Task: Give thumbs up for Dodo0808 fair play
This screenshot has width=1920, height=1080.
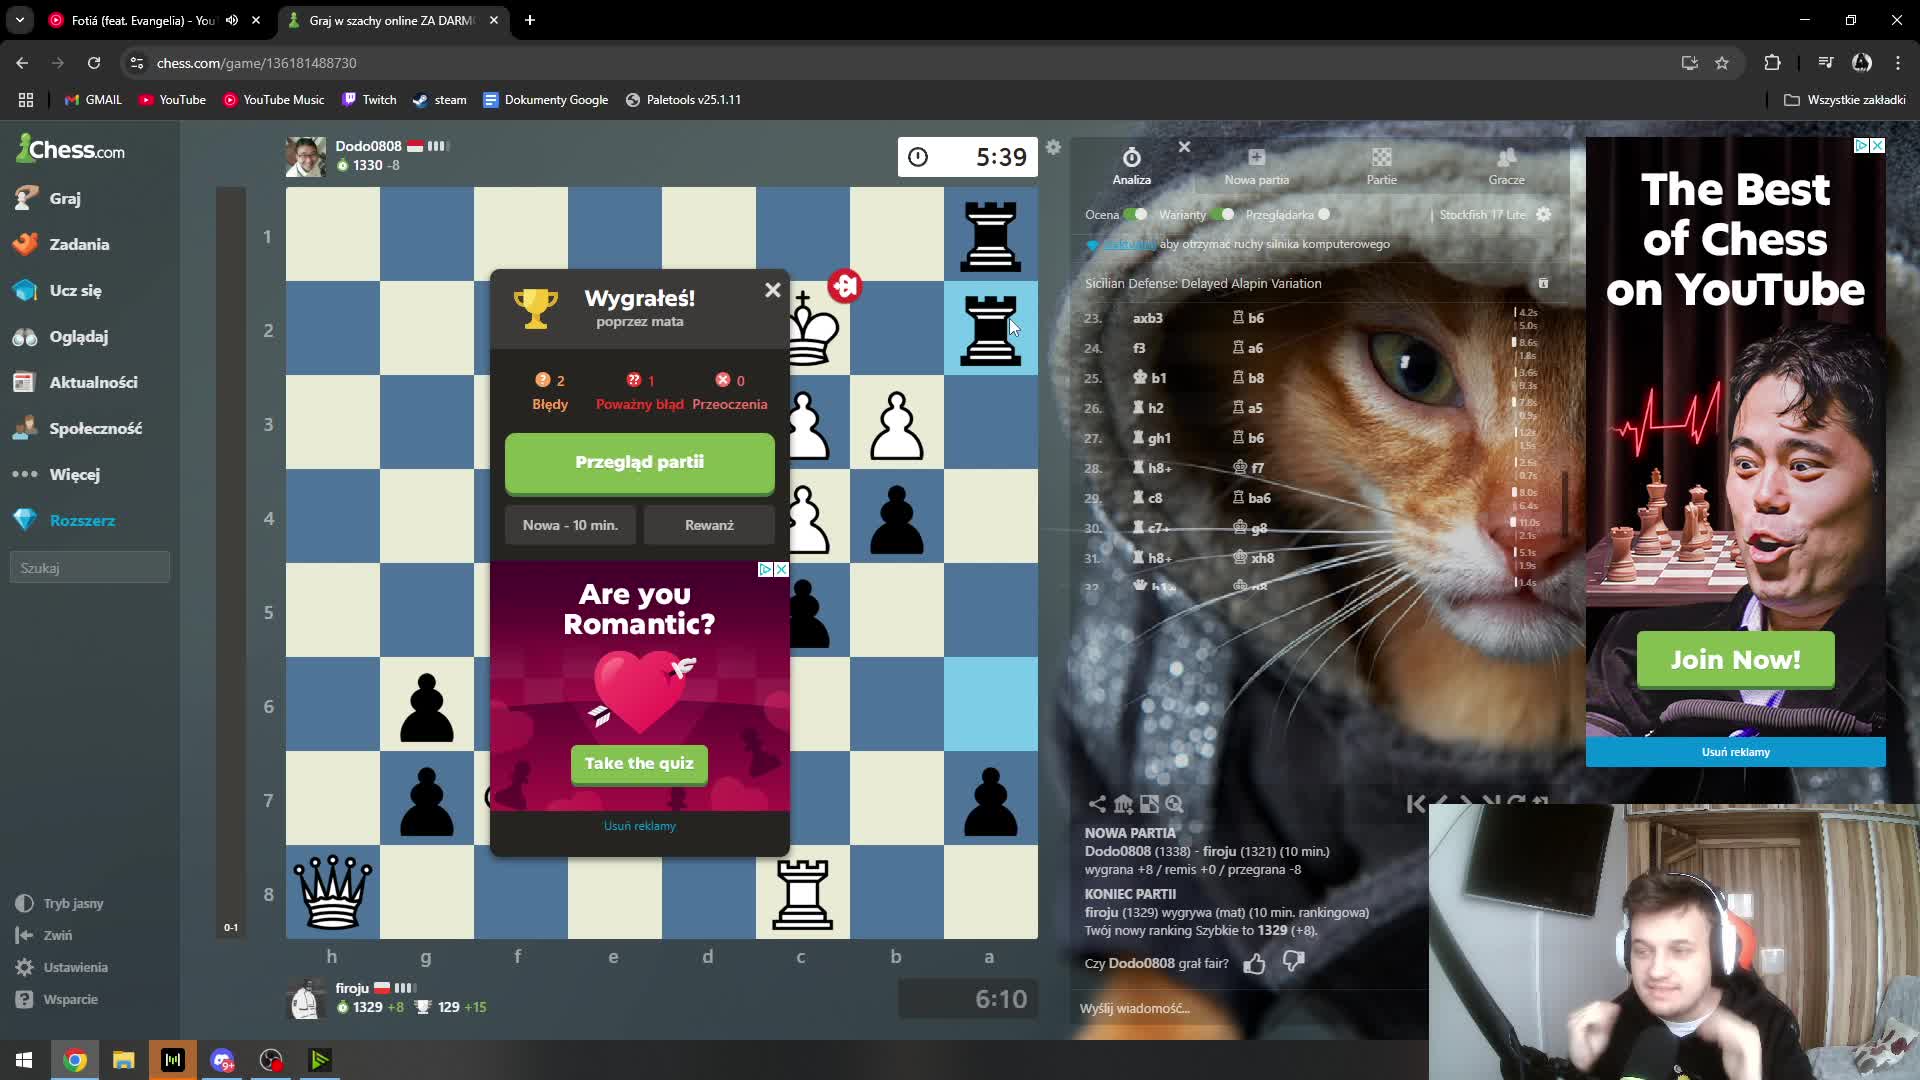Action: [1254, 963]
